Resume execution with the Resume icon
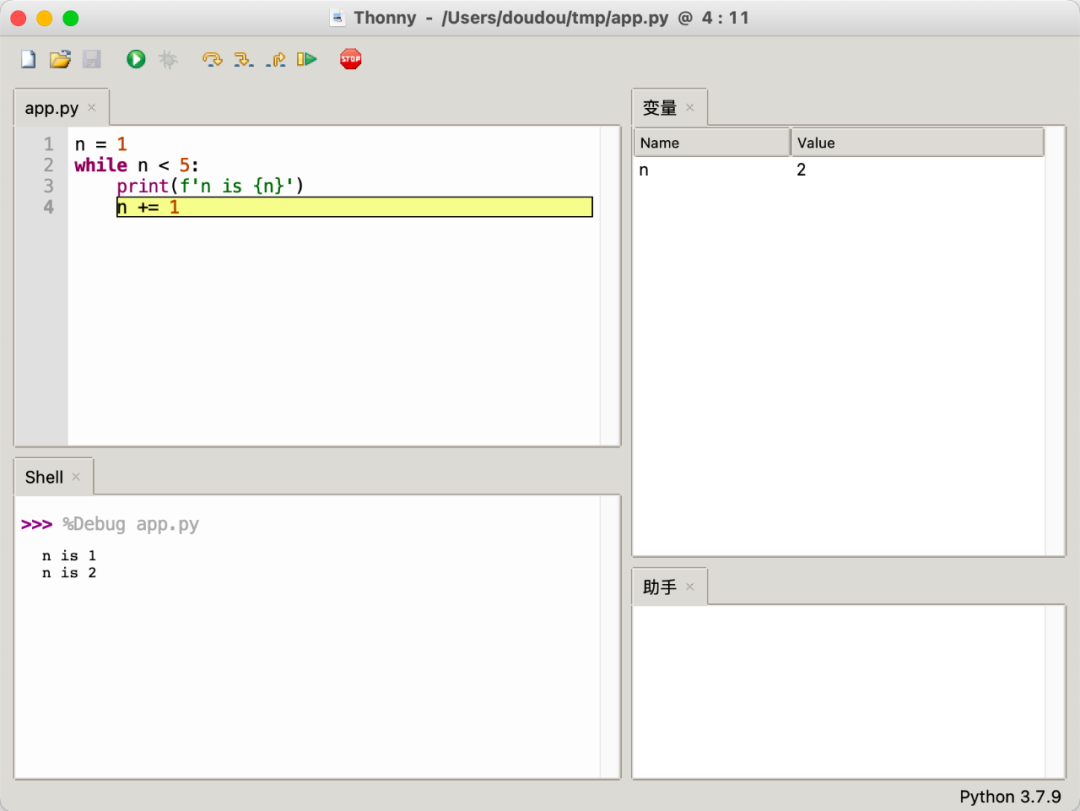The height and width of the screenshot is (811, 1080). (x=307, y=60)
